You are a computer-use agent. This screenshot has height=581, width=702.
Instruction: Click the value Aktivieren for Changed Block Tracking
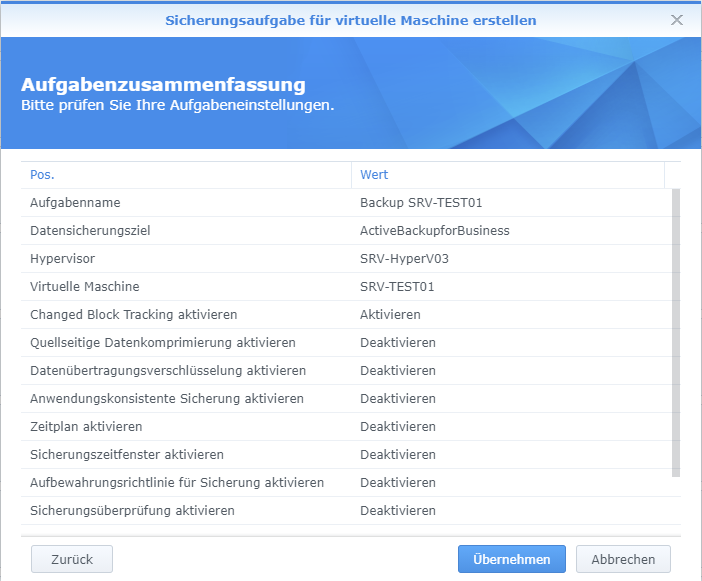(x=390, y=315)
